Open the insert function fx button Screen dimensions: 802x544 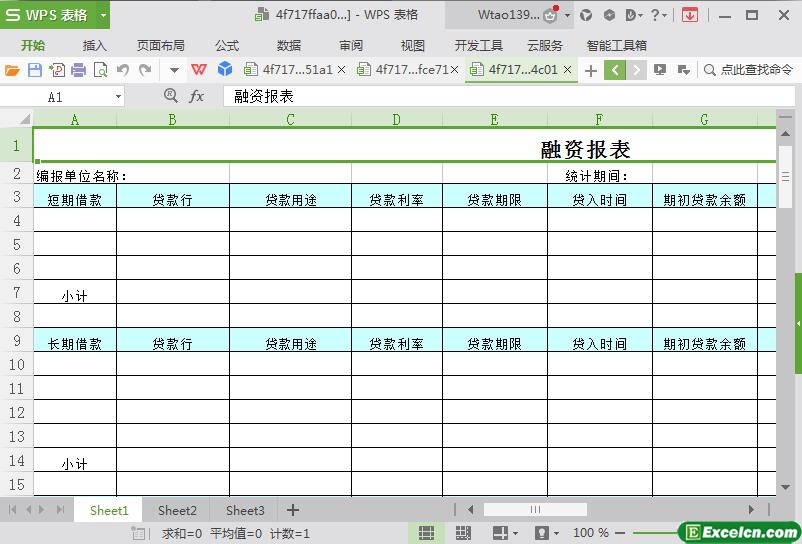[x=196, y=96]
